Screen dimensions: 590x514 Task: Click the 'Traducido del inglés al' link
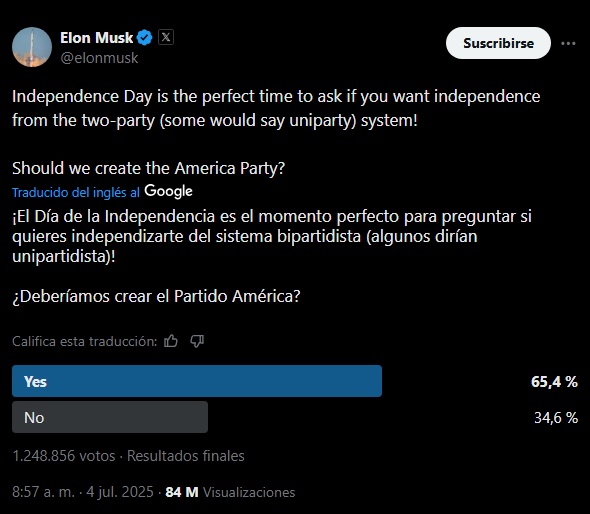(x=76, y=192)
